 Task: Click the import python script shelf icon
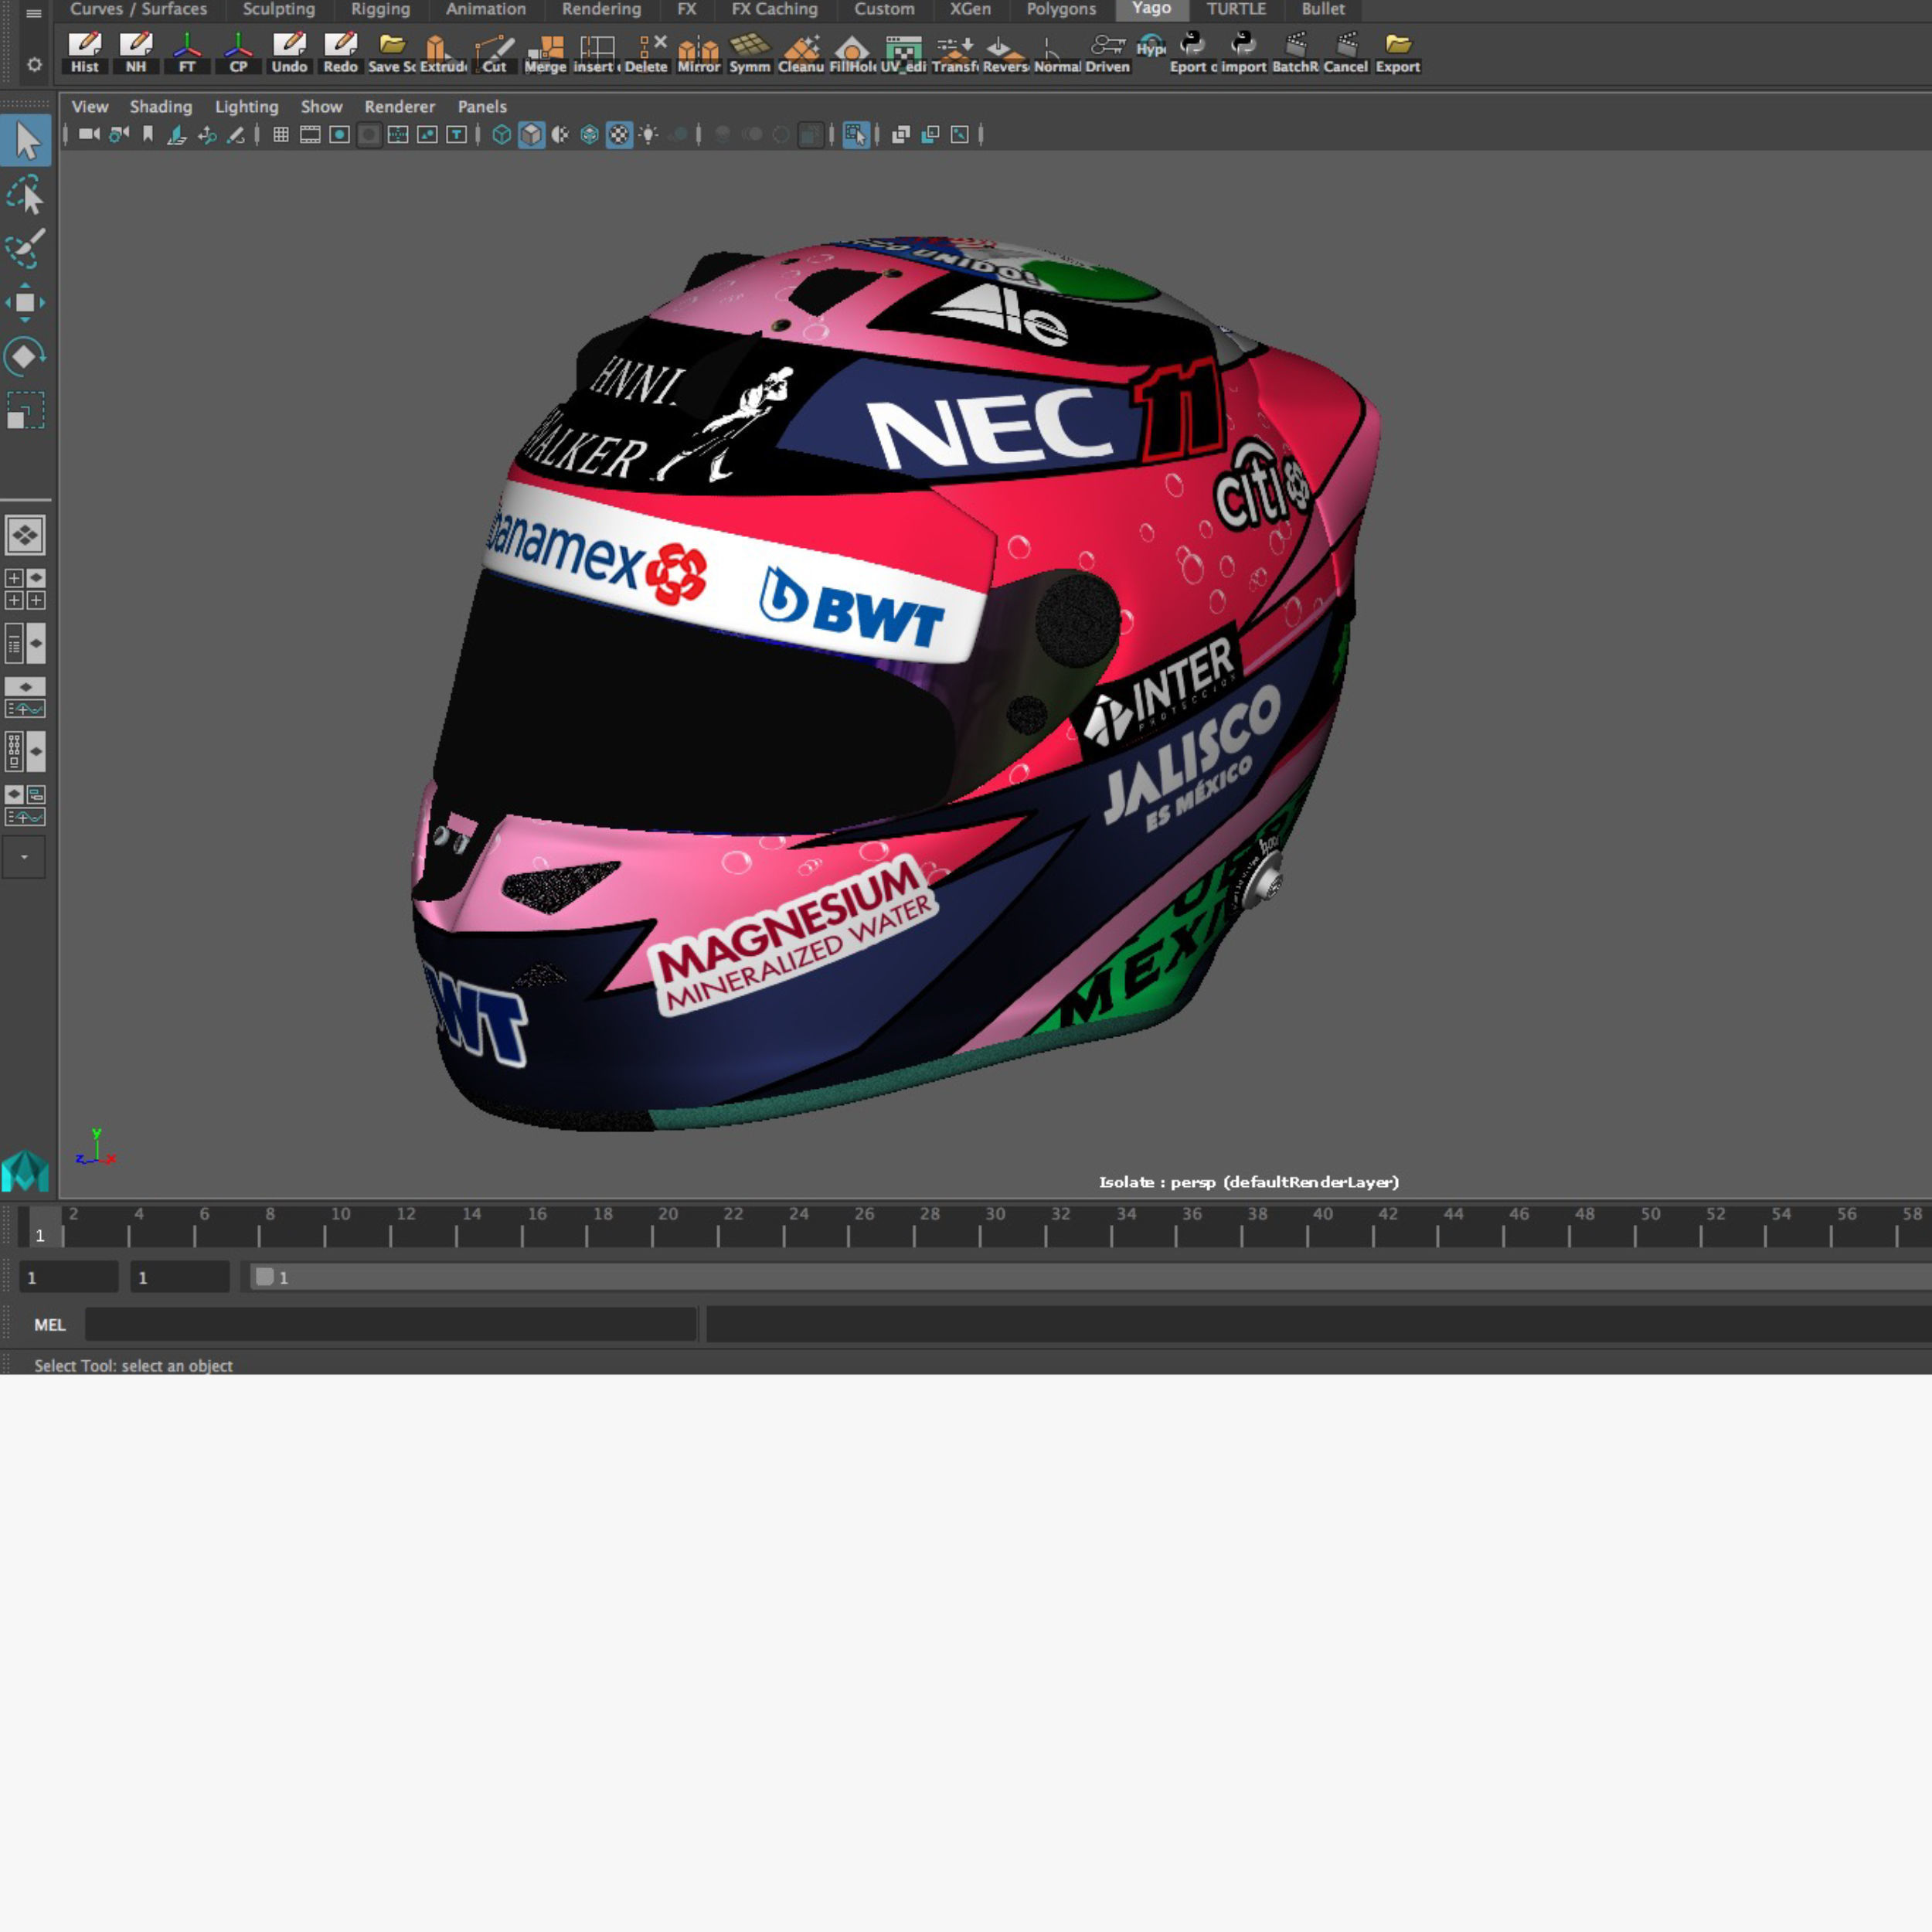point(1244,53)
